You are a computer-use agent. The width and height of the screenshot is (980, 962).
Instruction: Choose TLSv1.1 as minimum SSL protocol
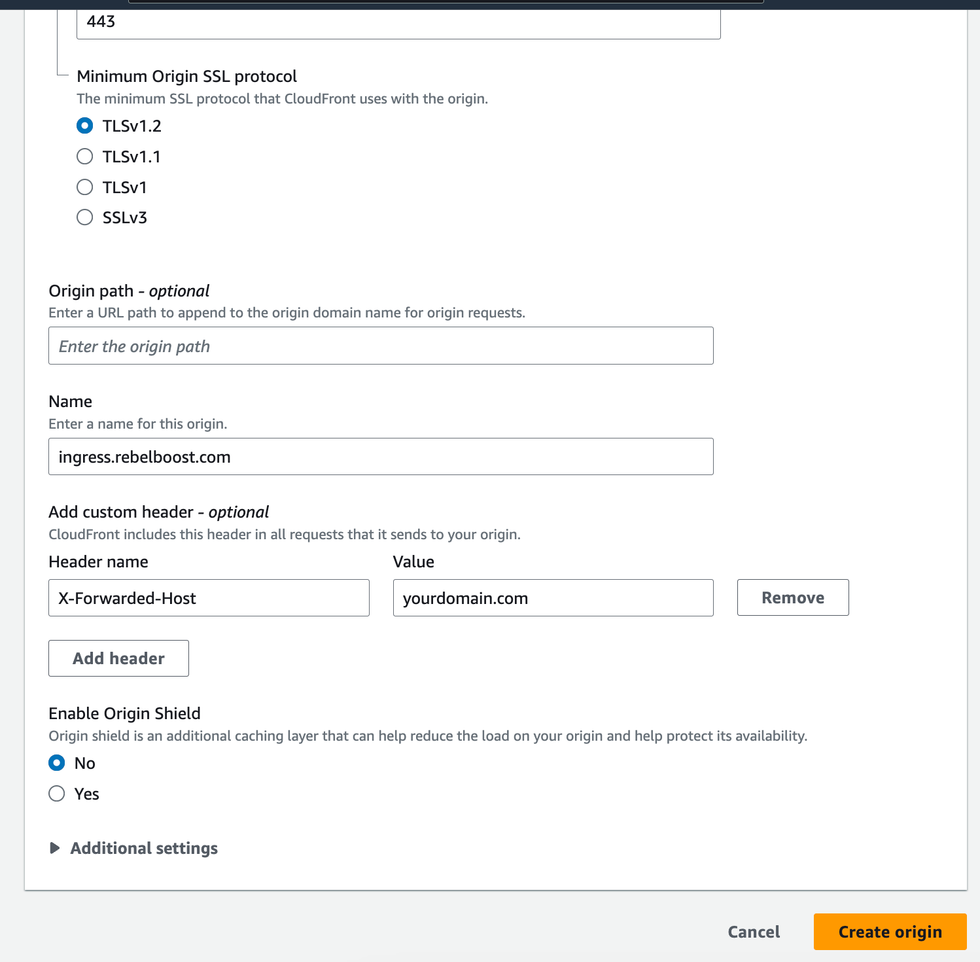tap(85, 157)
